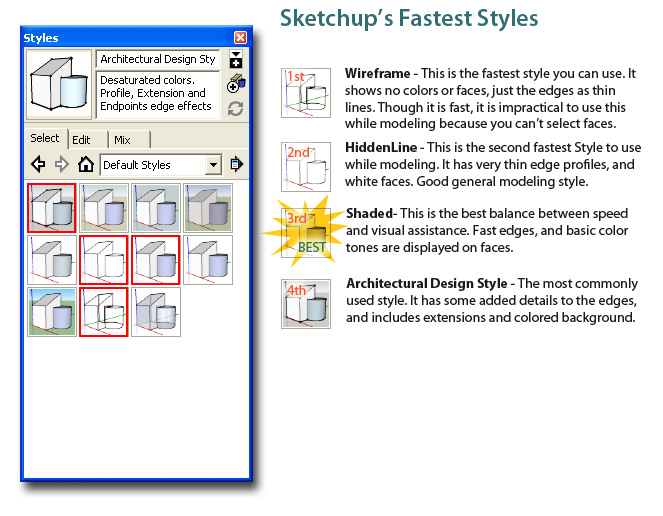Select the all-white Hidden Line style in list
The image size is (663, 516).
104,260
